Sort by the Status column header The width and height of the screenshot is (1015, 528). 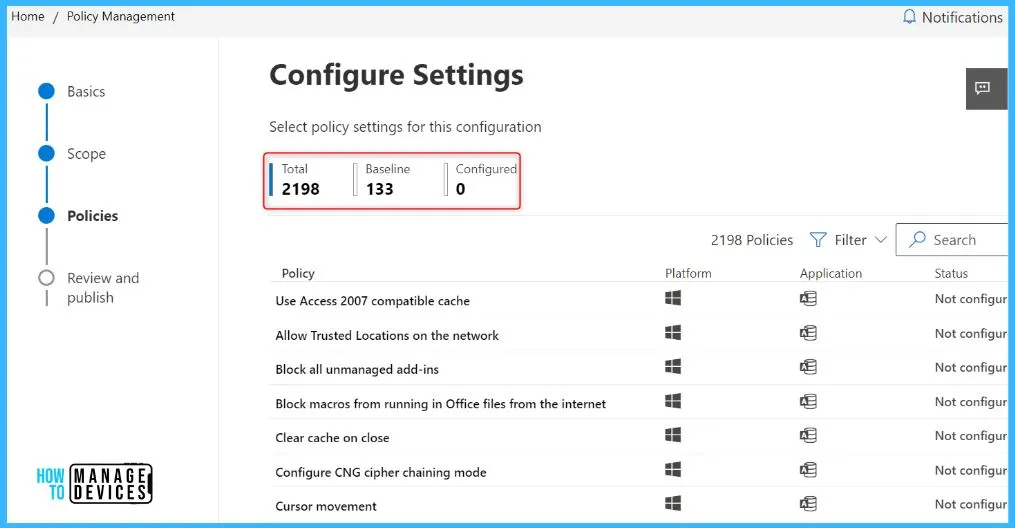[951, 274]
